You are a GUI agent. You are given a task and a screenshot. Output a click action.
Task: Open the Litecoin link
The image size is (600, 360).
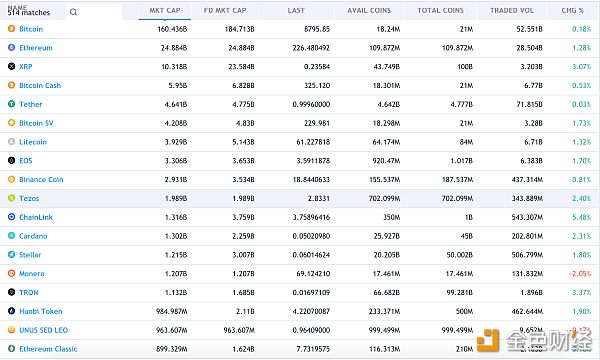[x=33, y=142]
